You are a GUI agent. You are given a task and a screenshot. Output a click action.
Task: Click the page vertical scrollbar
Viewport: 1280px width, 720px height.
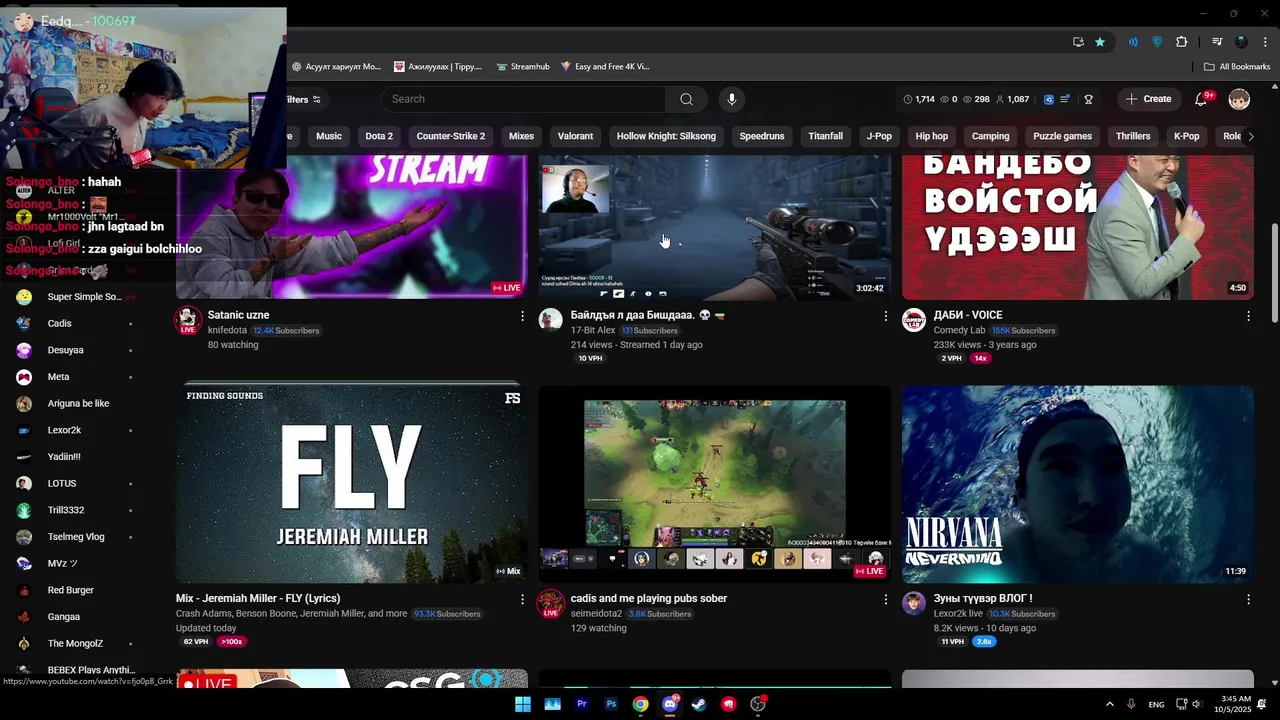coord(1274,272)
